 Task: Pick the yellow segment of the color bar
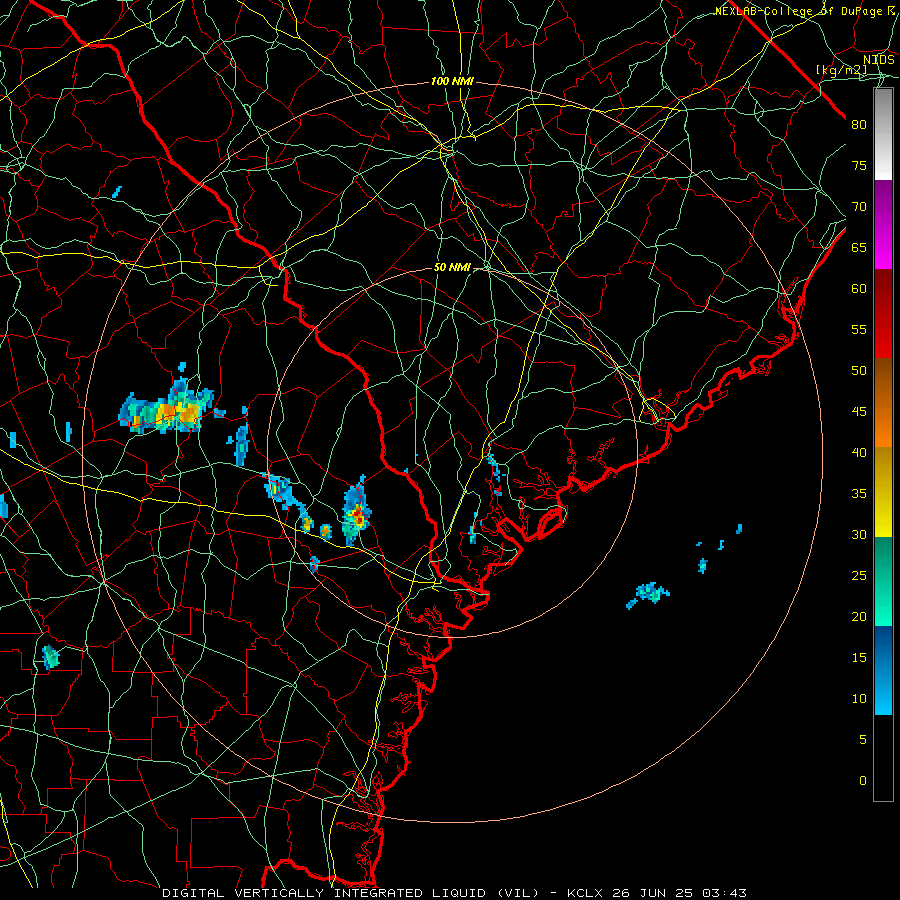point(883,492)
